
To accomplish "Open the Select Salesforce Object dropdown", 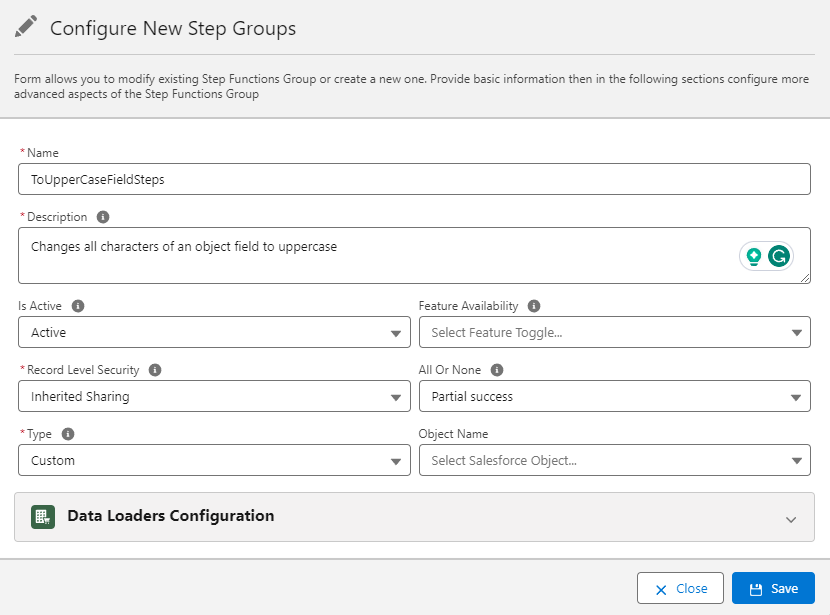I will pos(614,461).
